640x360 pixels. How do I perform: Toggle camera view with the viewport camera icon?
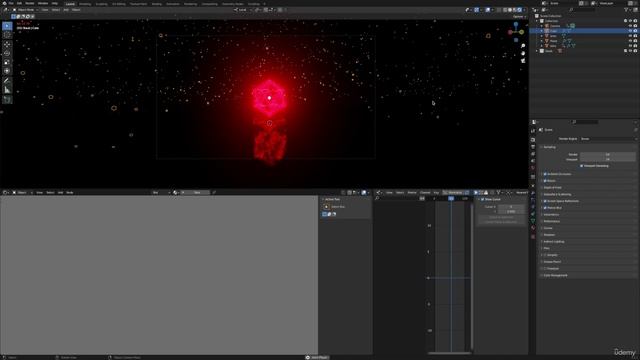(523, 61)
